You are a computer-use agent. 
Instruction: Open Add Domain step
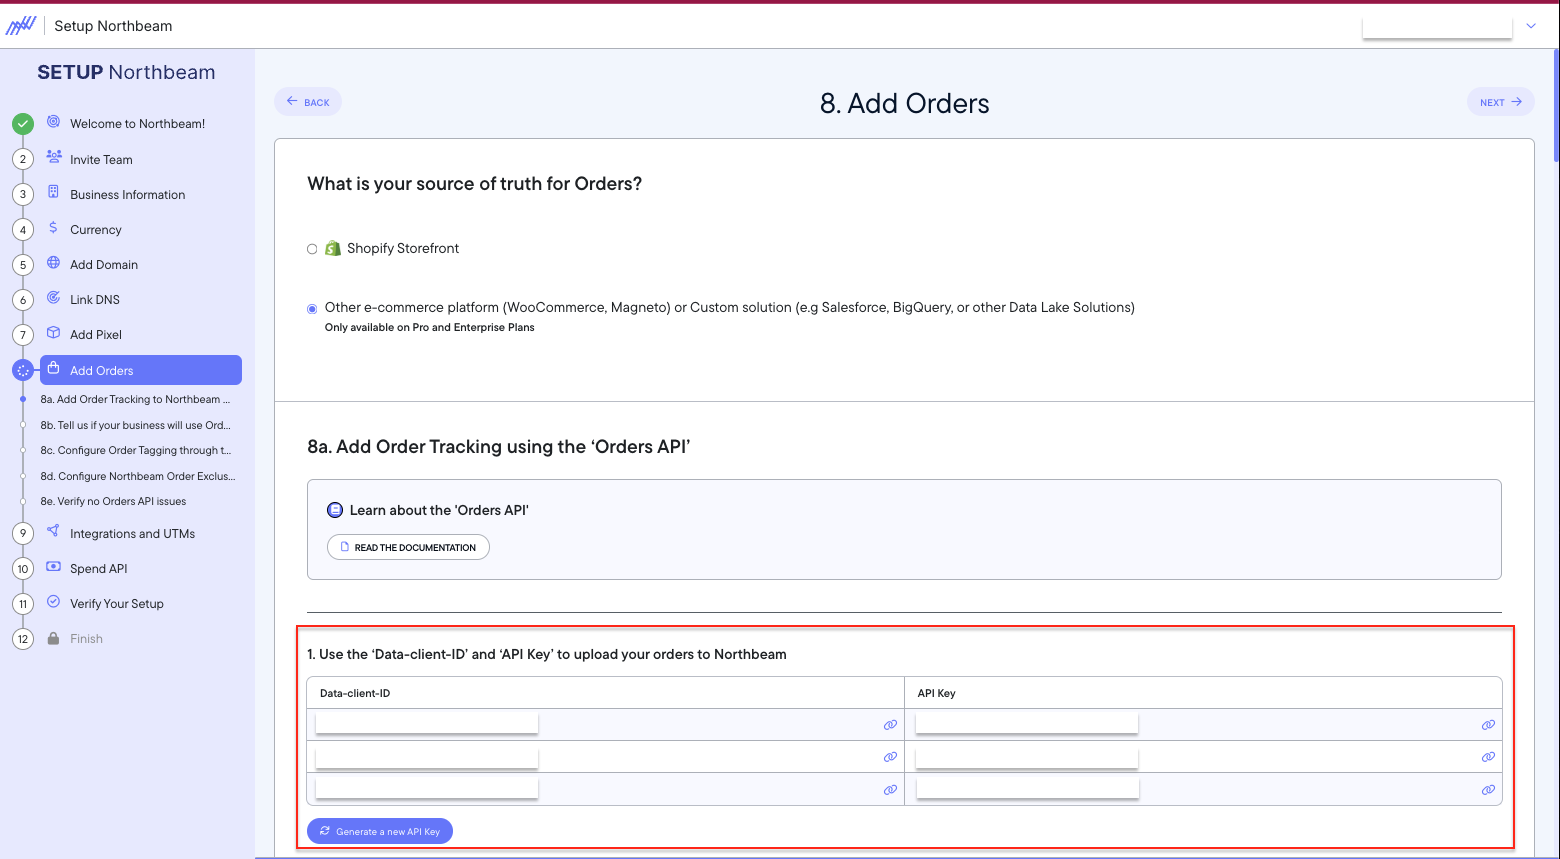[x=104, y=265]
